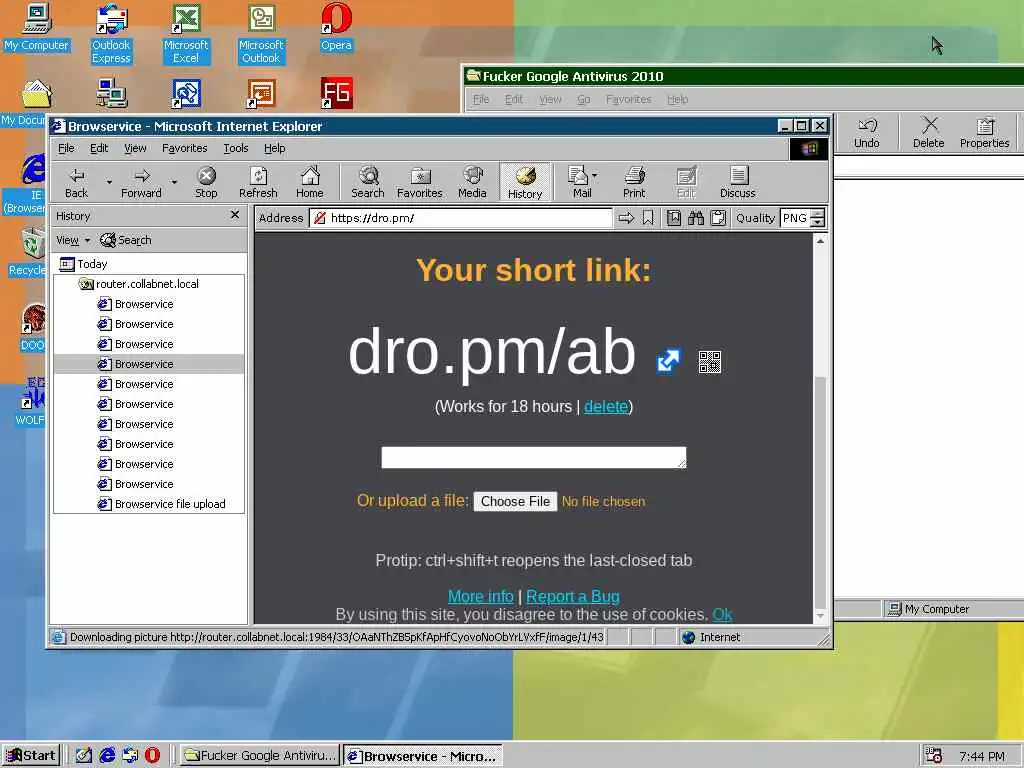
Task: Select the Opera desktop icon
Action: click(336, 27)
